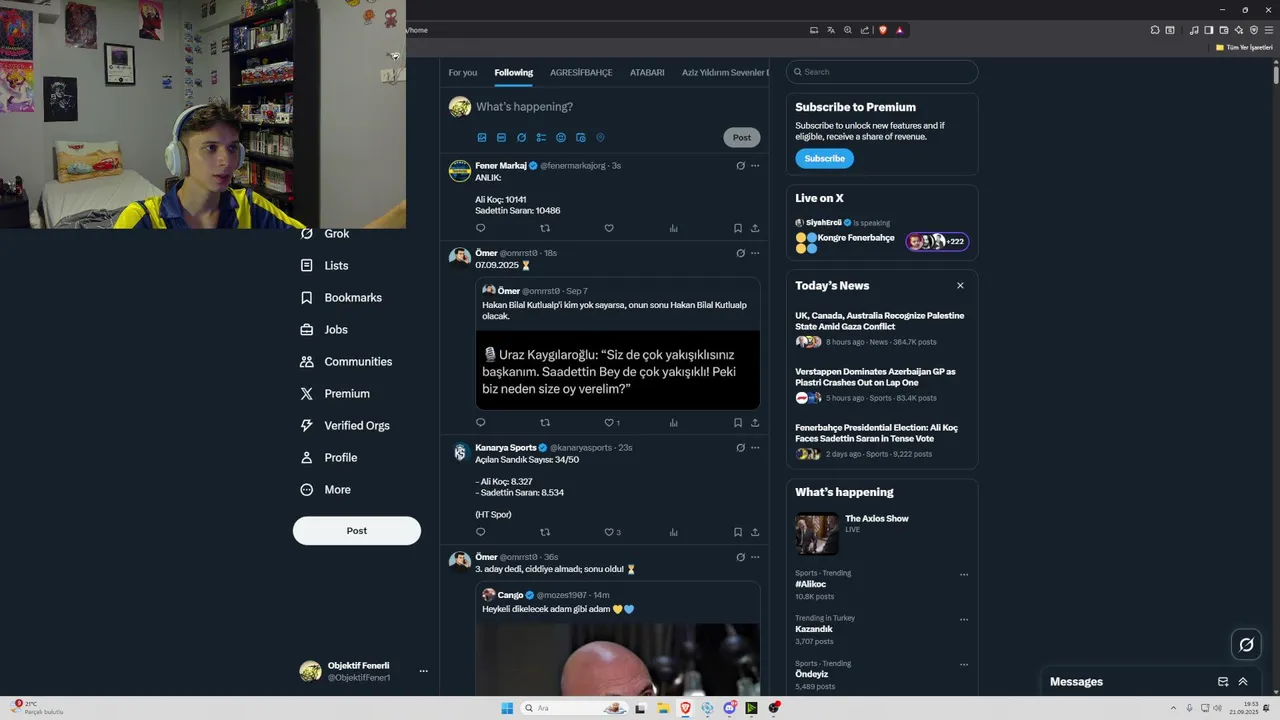The height and width of the screenshot is (720, 1280).
Task: Open File Explorer from the taskbar
Action: pyautogui.click(x=663, y=708)
